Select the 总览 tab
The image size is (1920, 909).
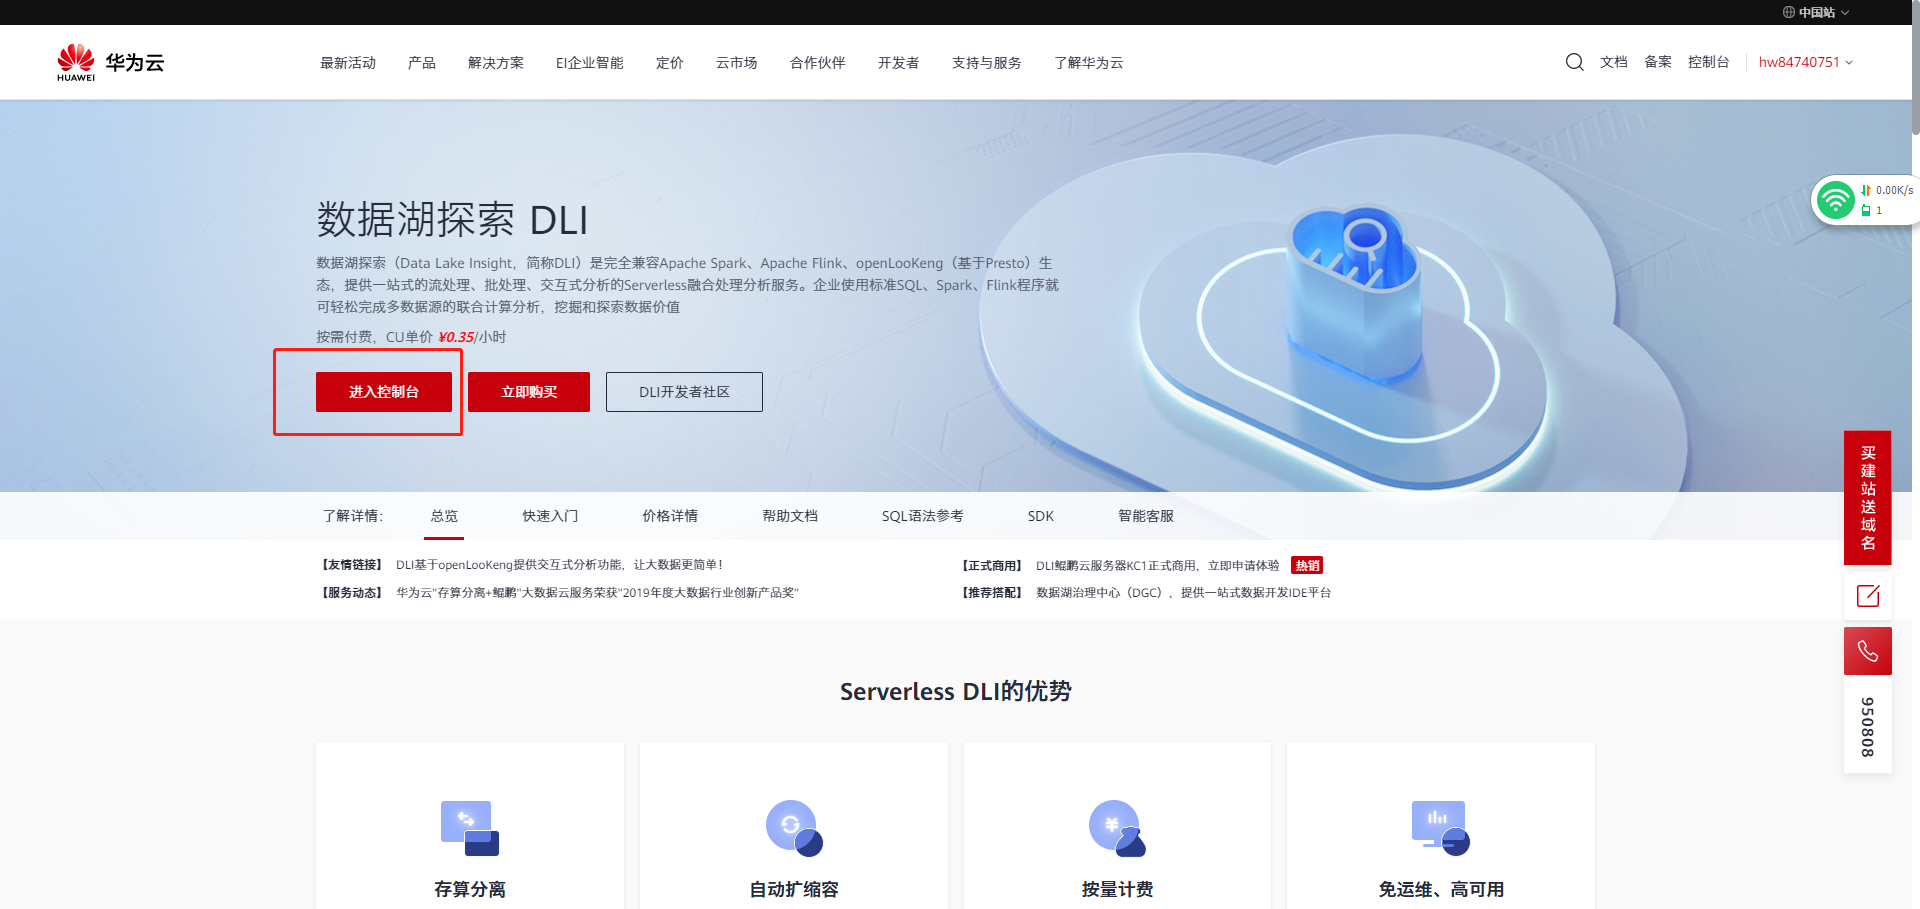445,516
